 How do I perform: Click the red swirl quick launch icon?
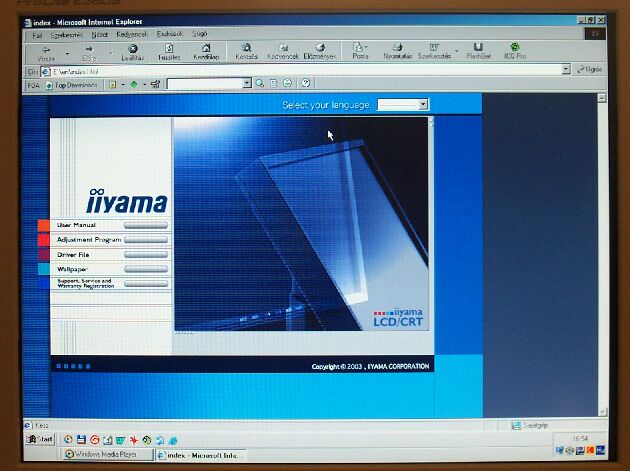94,440
